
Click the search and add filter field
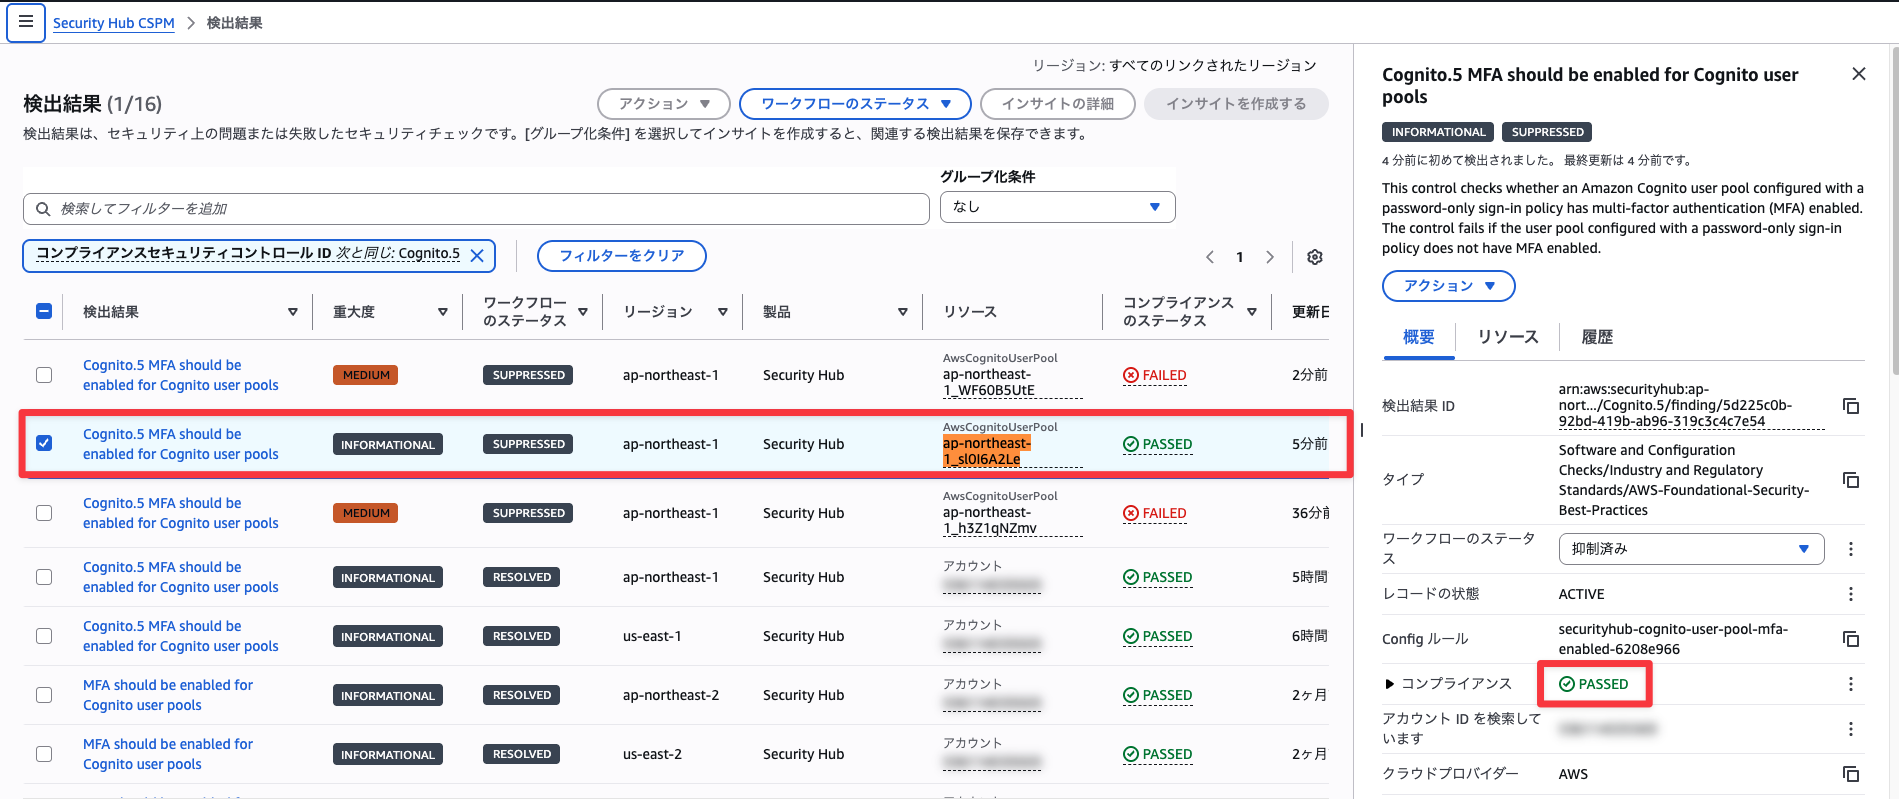point(476,209)
